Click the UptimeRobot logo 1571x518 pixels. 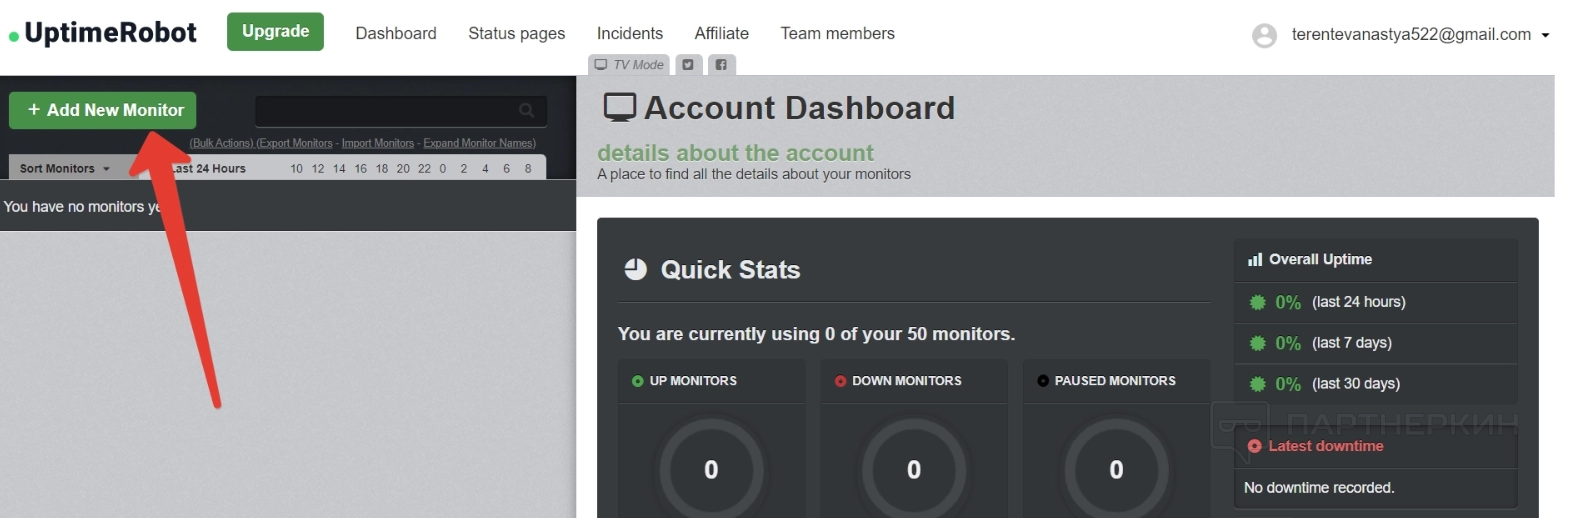[103, 33]
